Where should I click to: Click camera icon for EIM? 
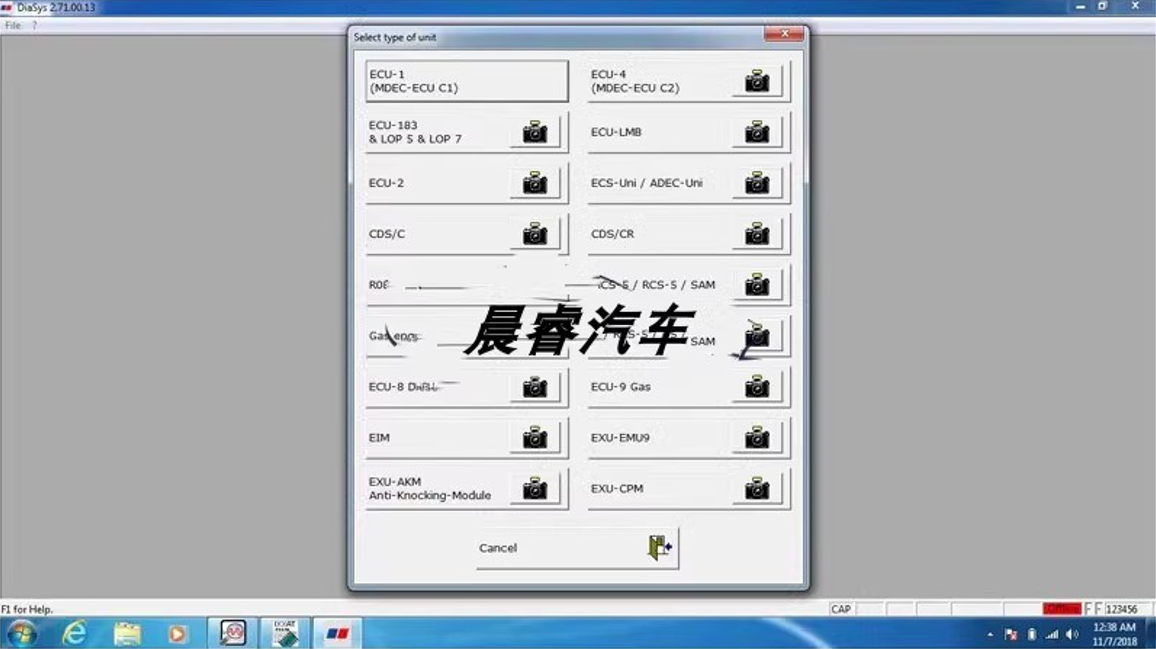pos(535,437)
